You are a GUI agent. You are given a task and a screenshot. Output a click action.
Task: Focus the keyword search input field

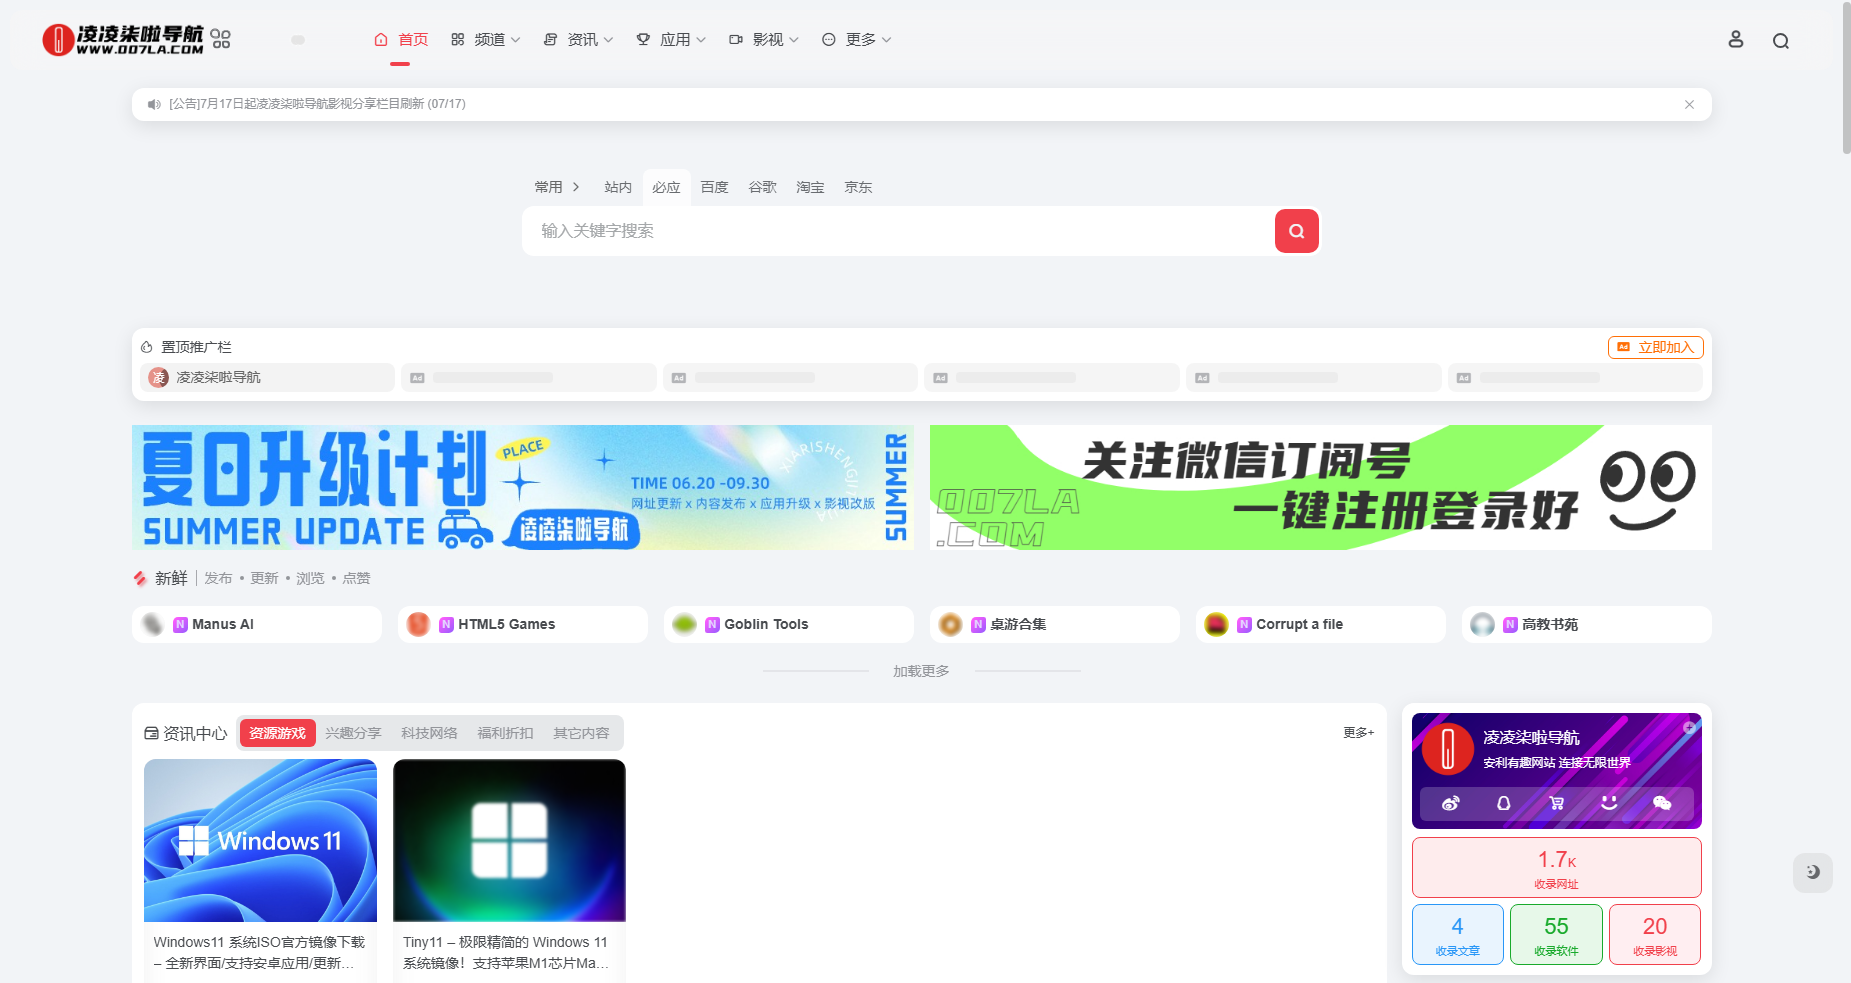898,231
